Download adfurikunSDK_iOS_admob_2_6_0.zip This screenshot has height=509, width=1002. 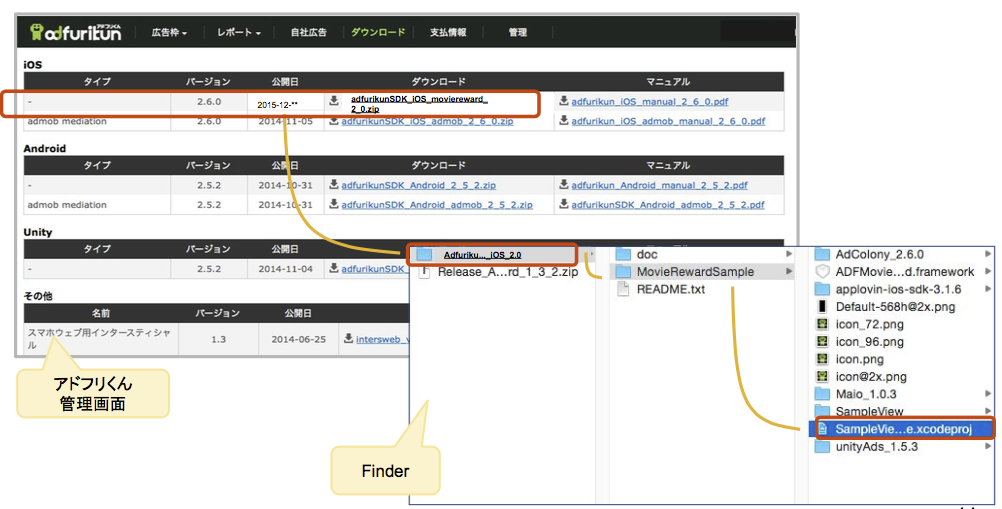pyautogui.click(x=428, y=121)
